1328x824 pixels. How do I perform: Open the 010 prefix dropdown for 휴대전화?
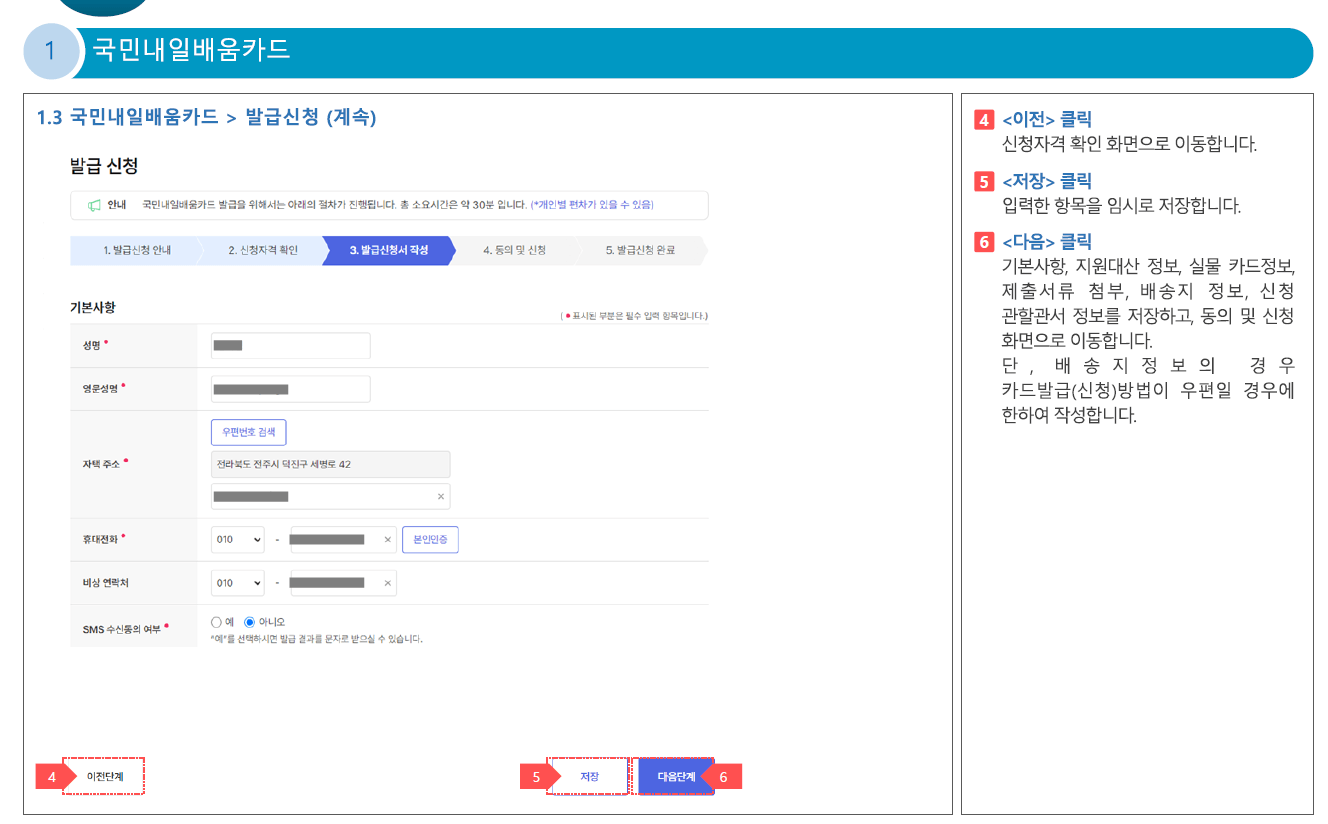238,540
